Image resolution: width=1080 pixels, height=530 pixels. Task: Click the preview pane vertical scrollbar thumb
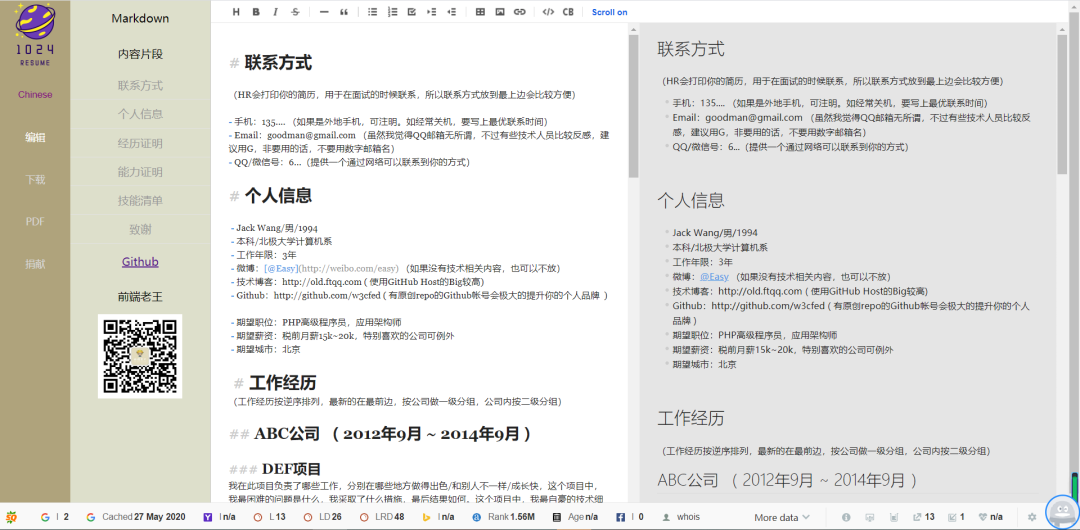click(1061, 103)
